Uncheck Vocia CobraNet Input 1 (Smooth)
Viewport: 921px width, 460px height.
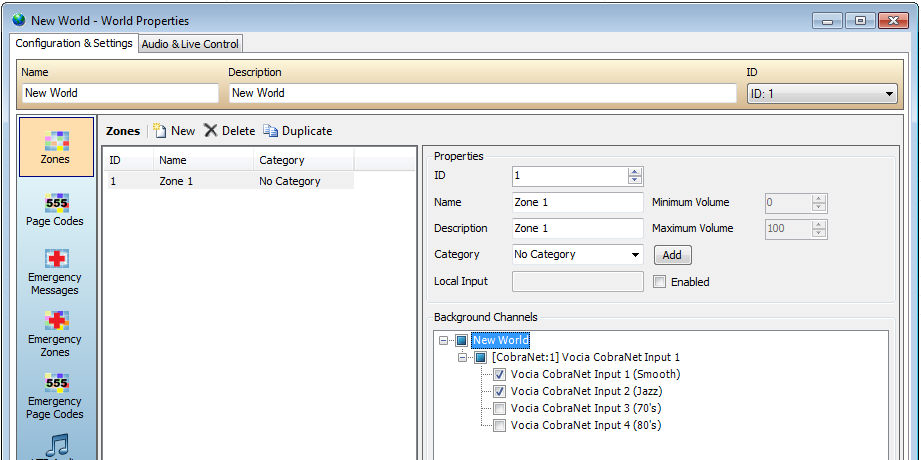[499, 374]
